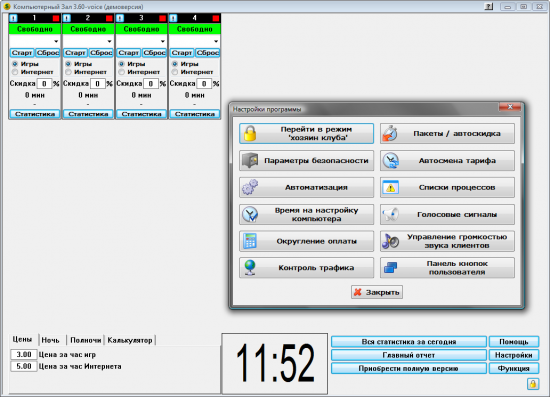The width and height of the screenshot is (550, 397).
Task: Click the warning window icon for Списки процессов
Action: click(390, 187)
